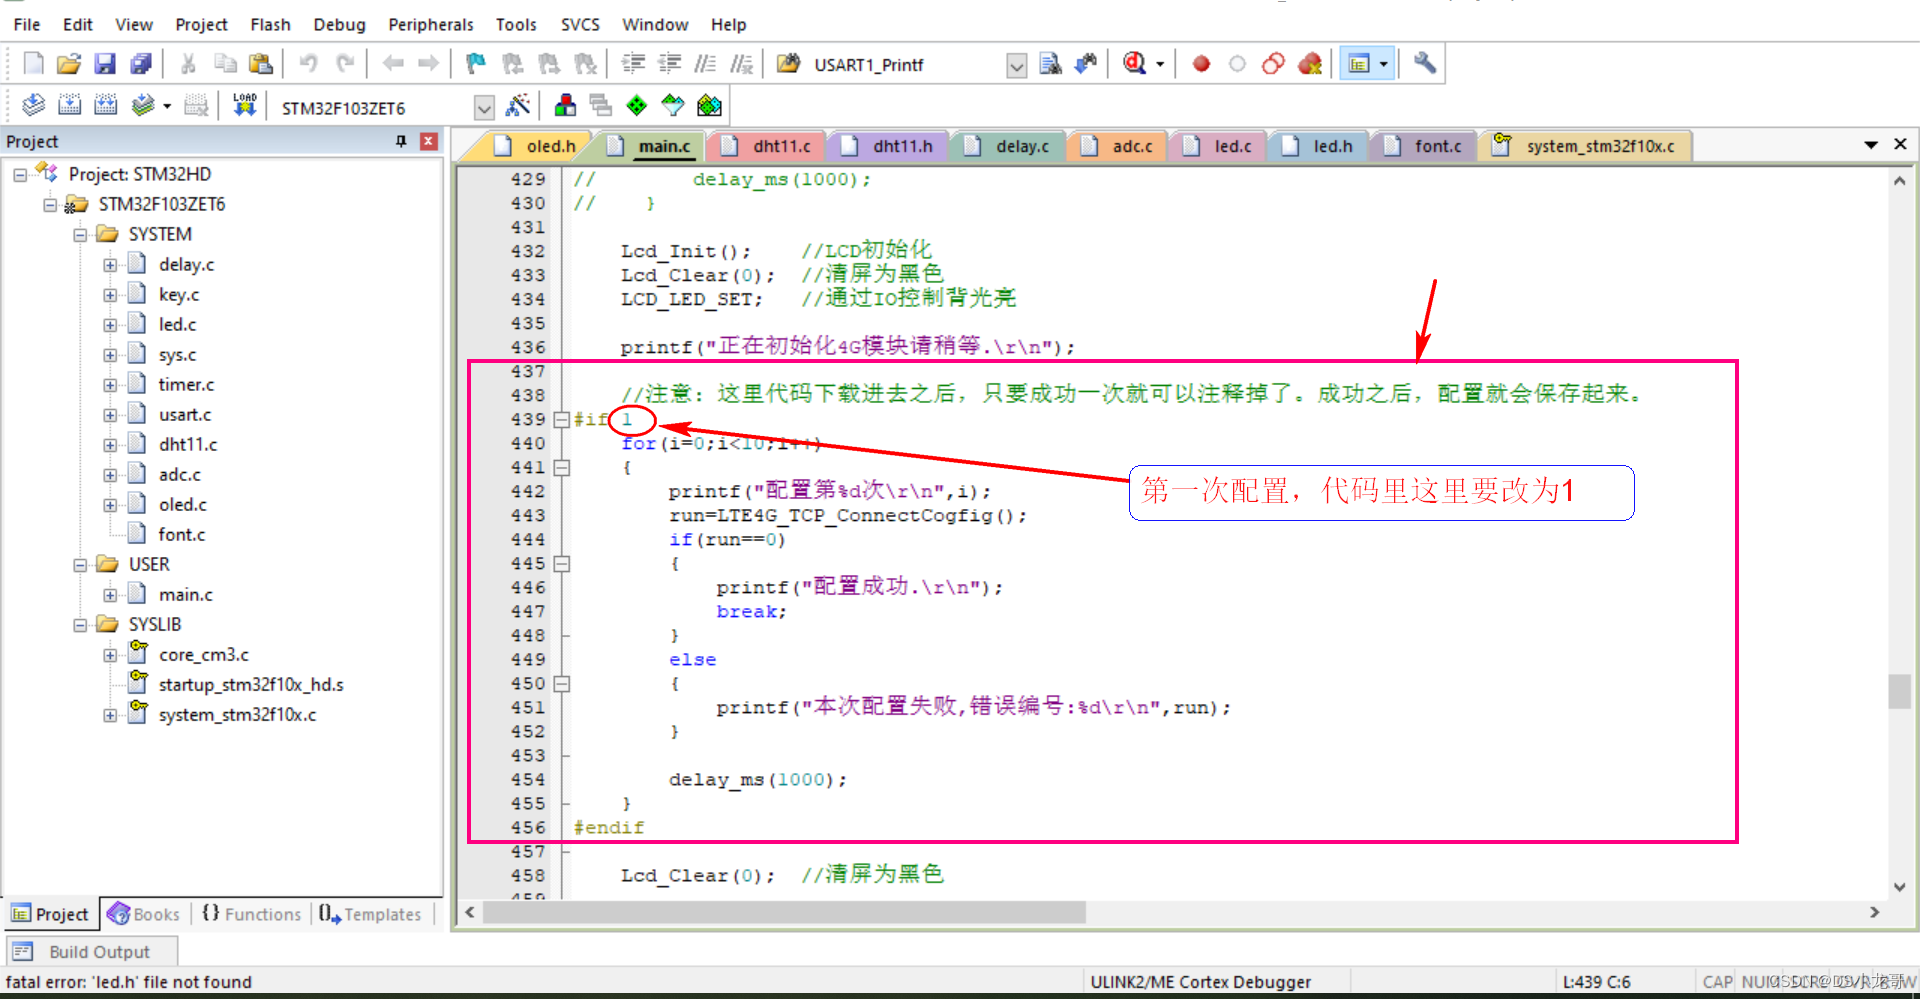Switch to the adc.c editor tab

click(1119, 146)
